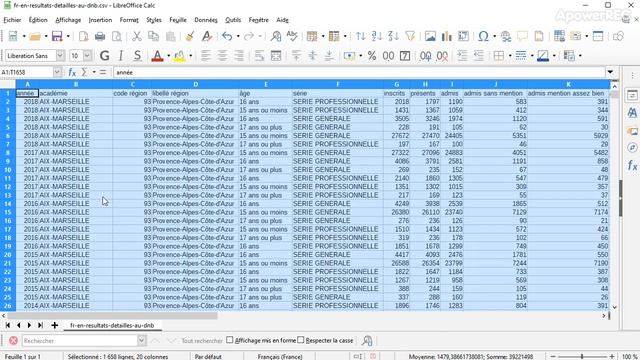Open the sidebar Navigator panel
Image resolution: width=640 pixels, height=360 pixels.
coord(632,147)
